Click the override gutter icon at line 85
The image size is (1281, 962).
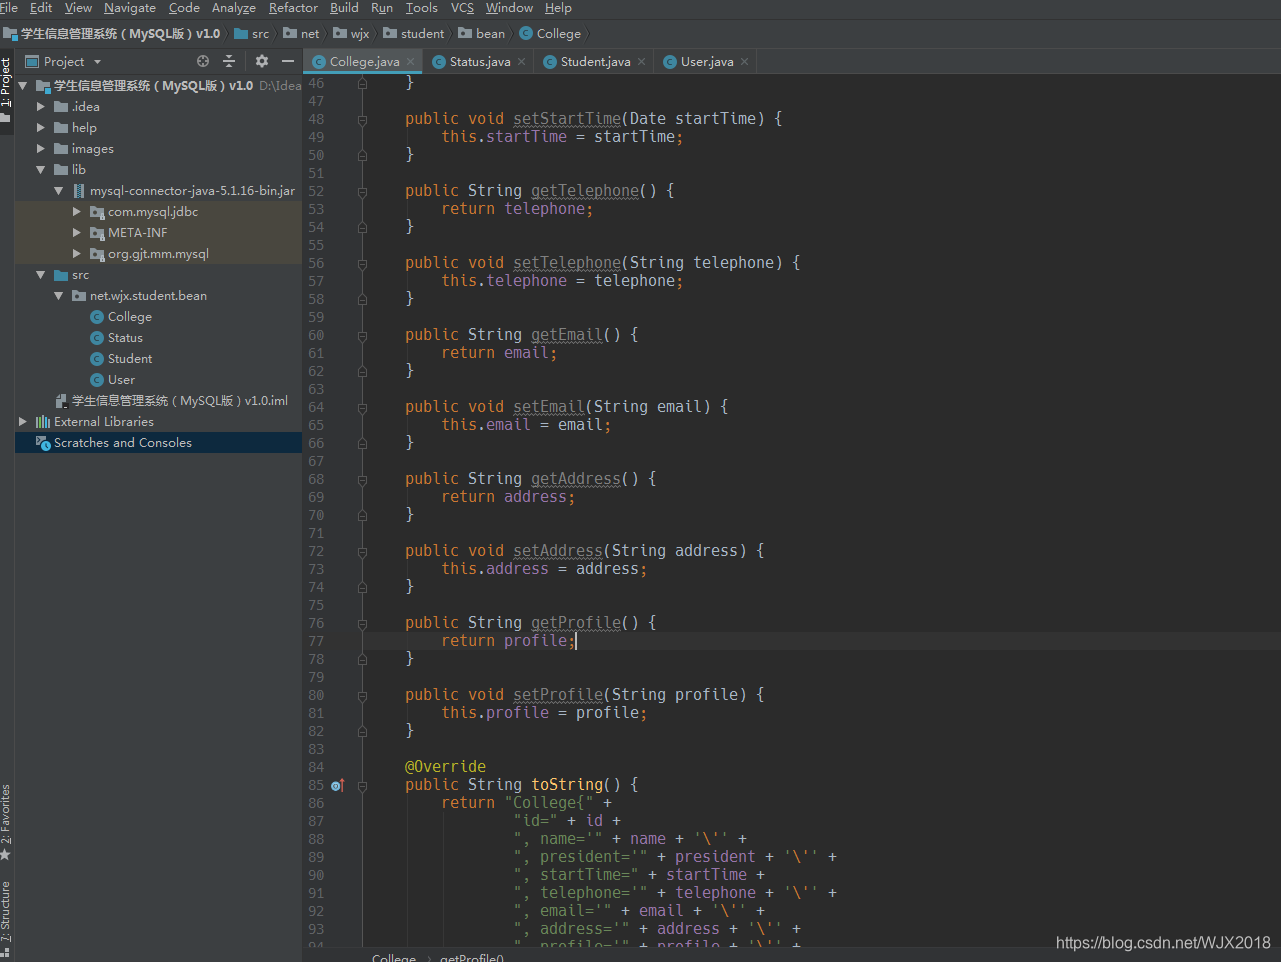(337, 785)
